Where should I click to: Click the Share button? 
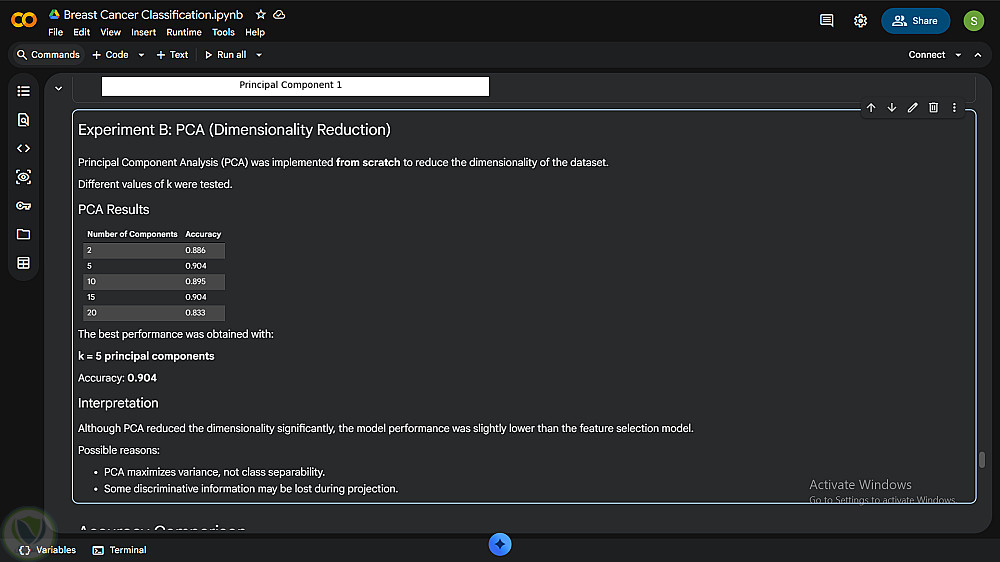915,20
